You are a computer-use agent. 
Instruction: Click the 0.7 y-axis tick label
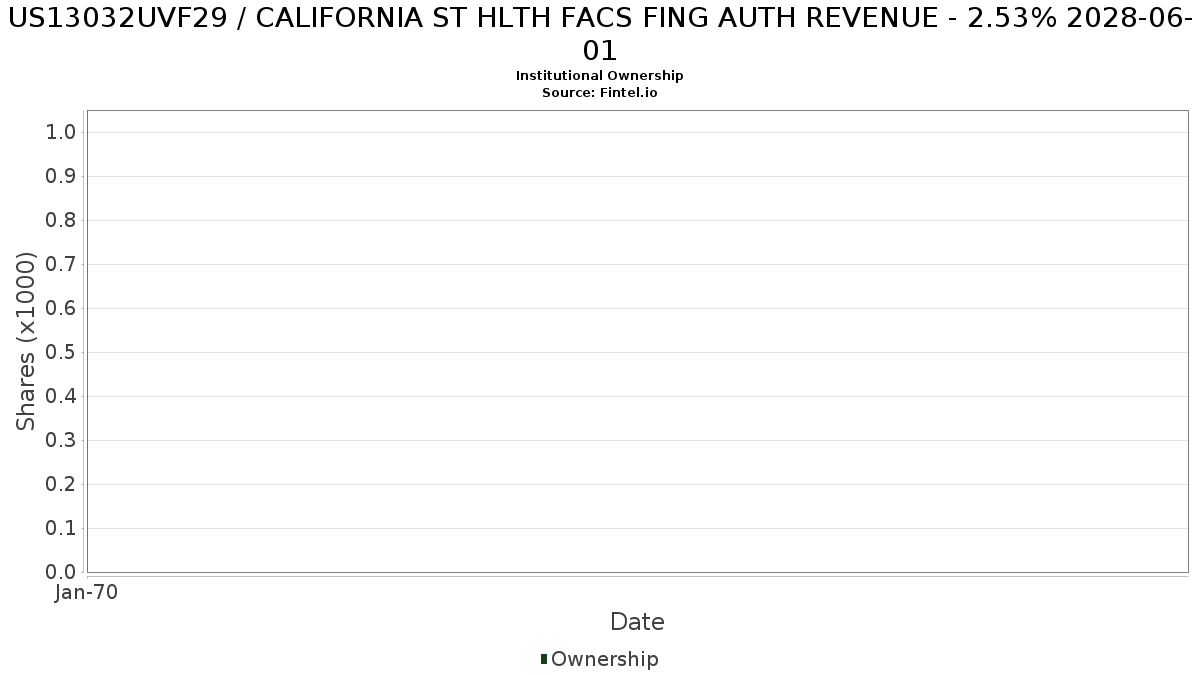click(x=61, y=265)
